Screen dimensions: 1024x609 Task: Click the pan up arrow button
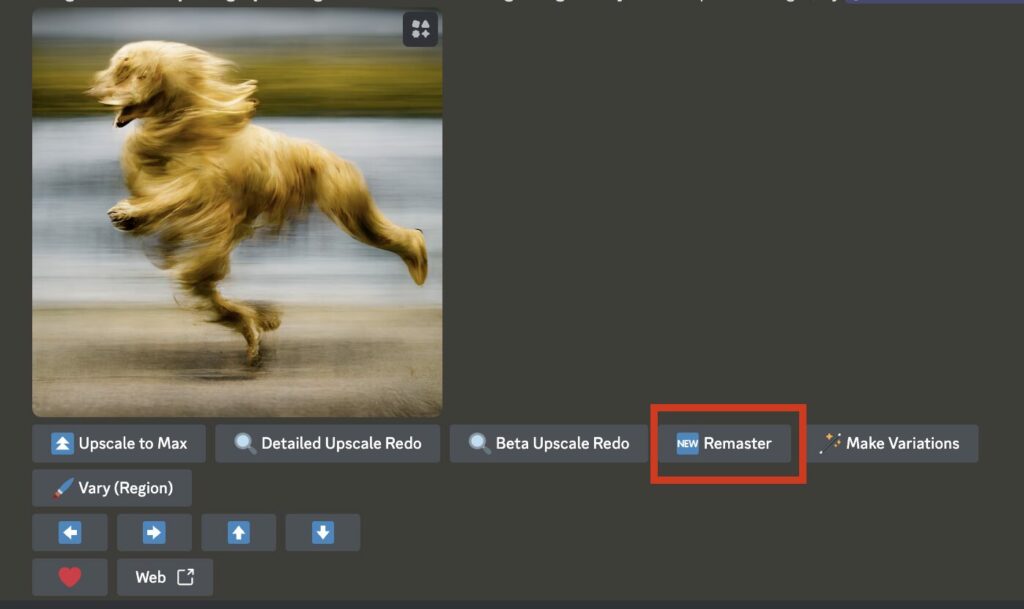click(238, 533)
